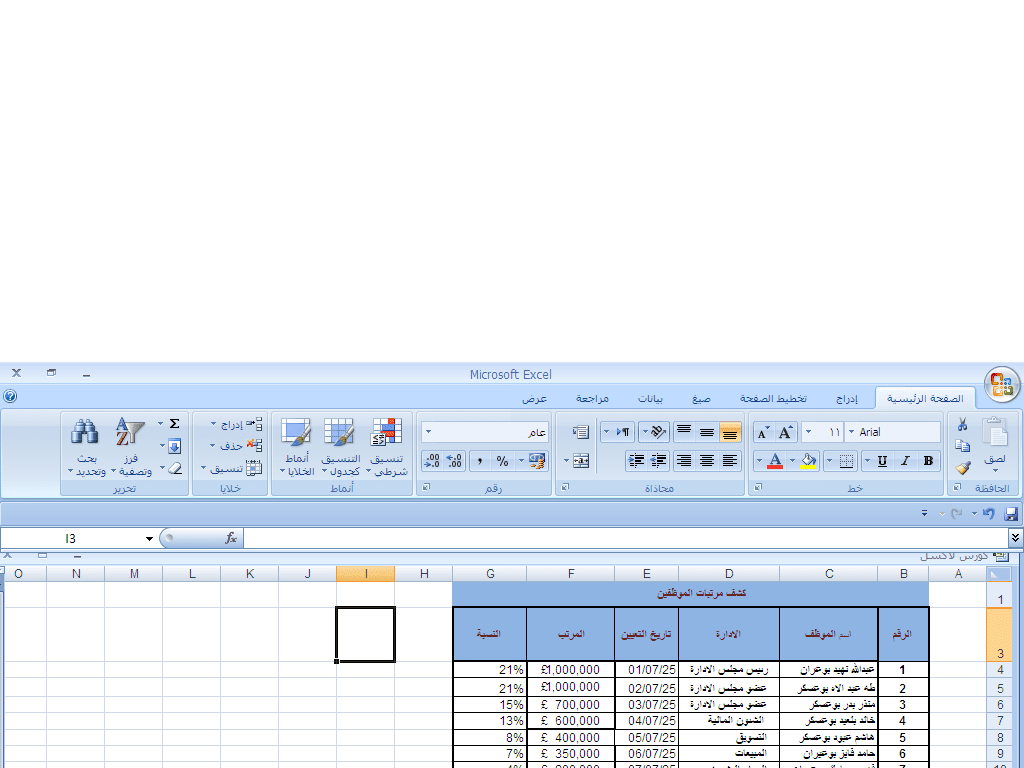This screenshot has height=768, width=1024.
Task: Switch to الصفحة الرئيسية tab
Action: tap(925, 398)
